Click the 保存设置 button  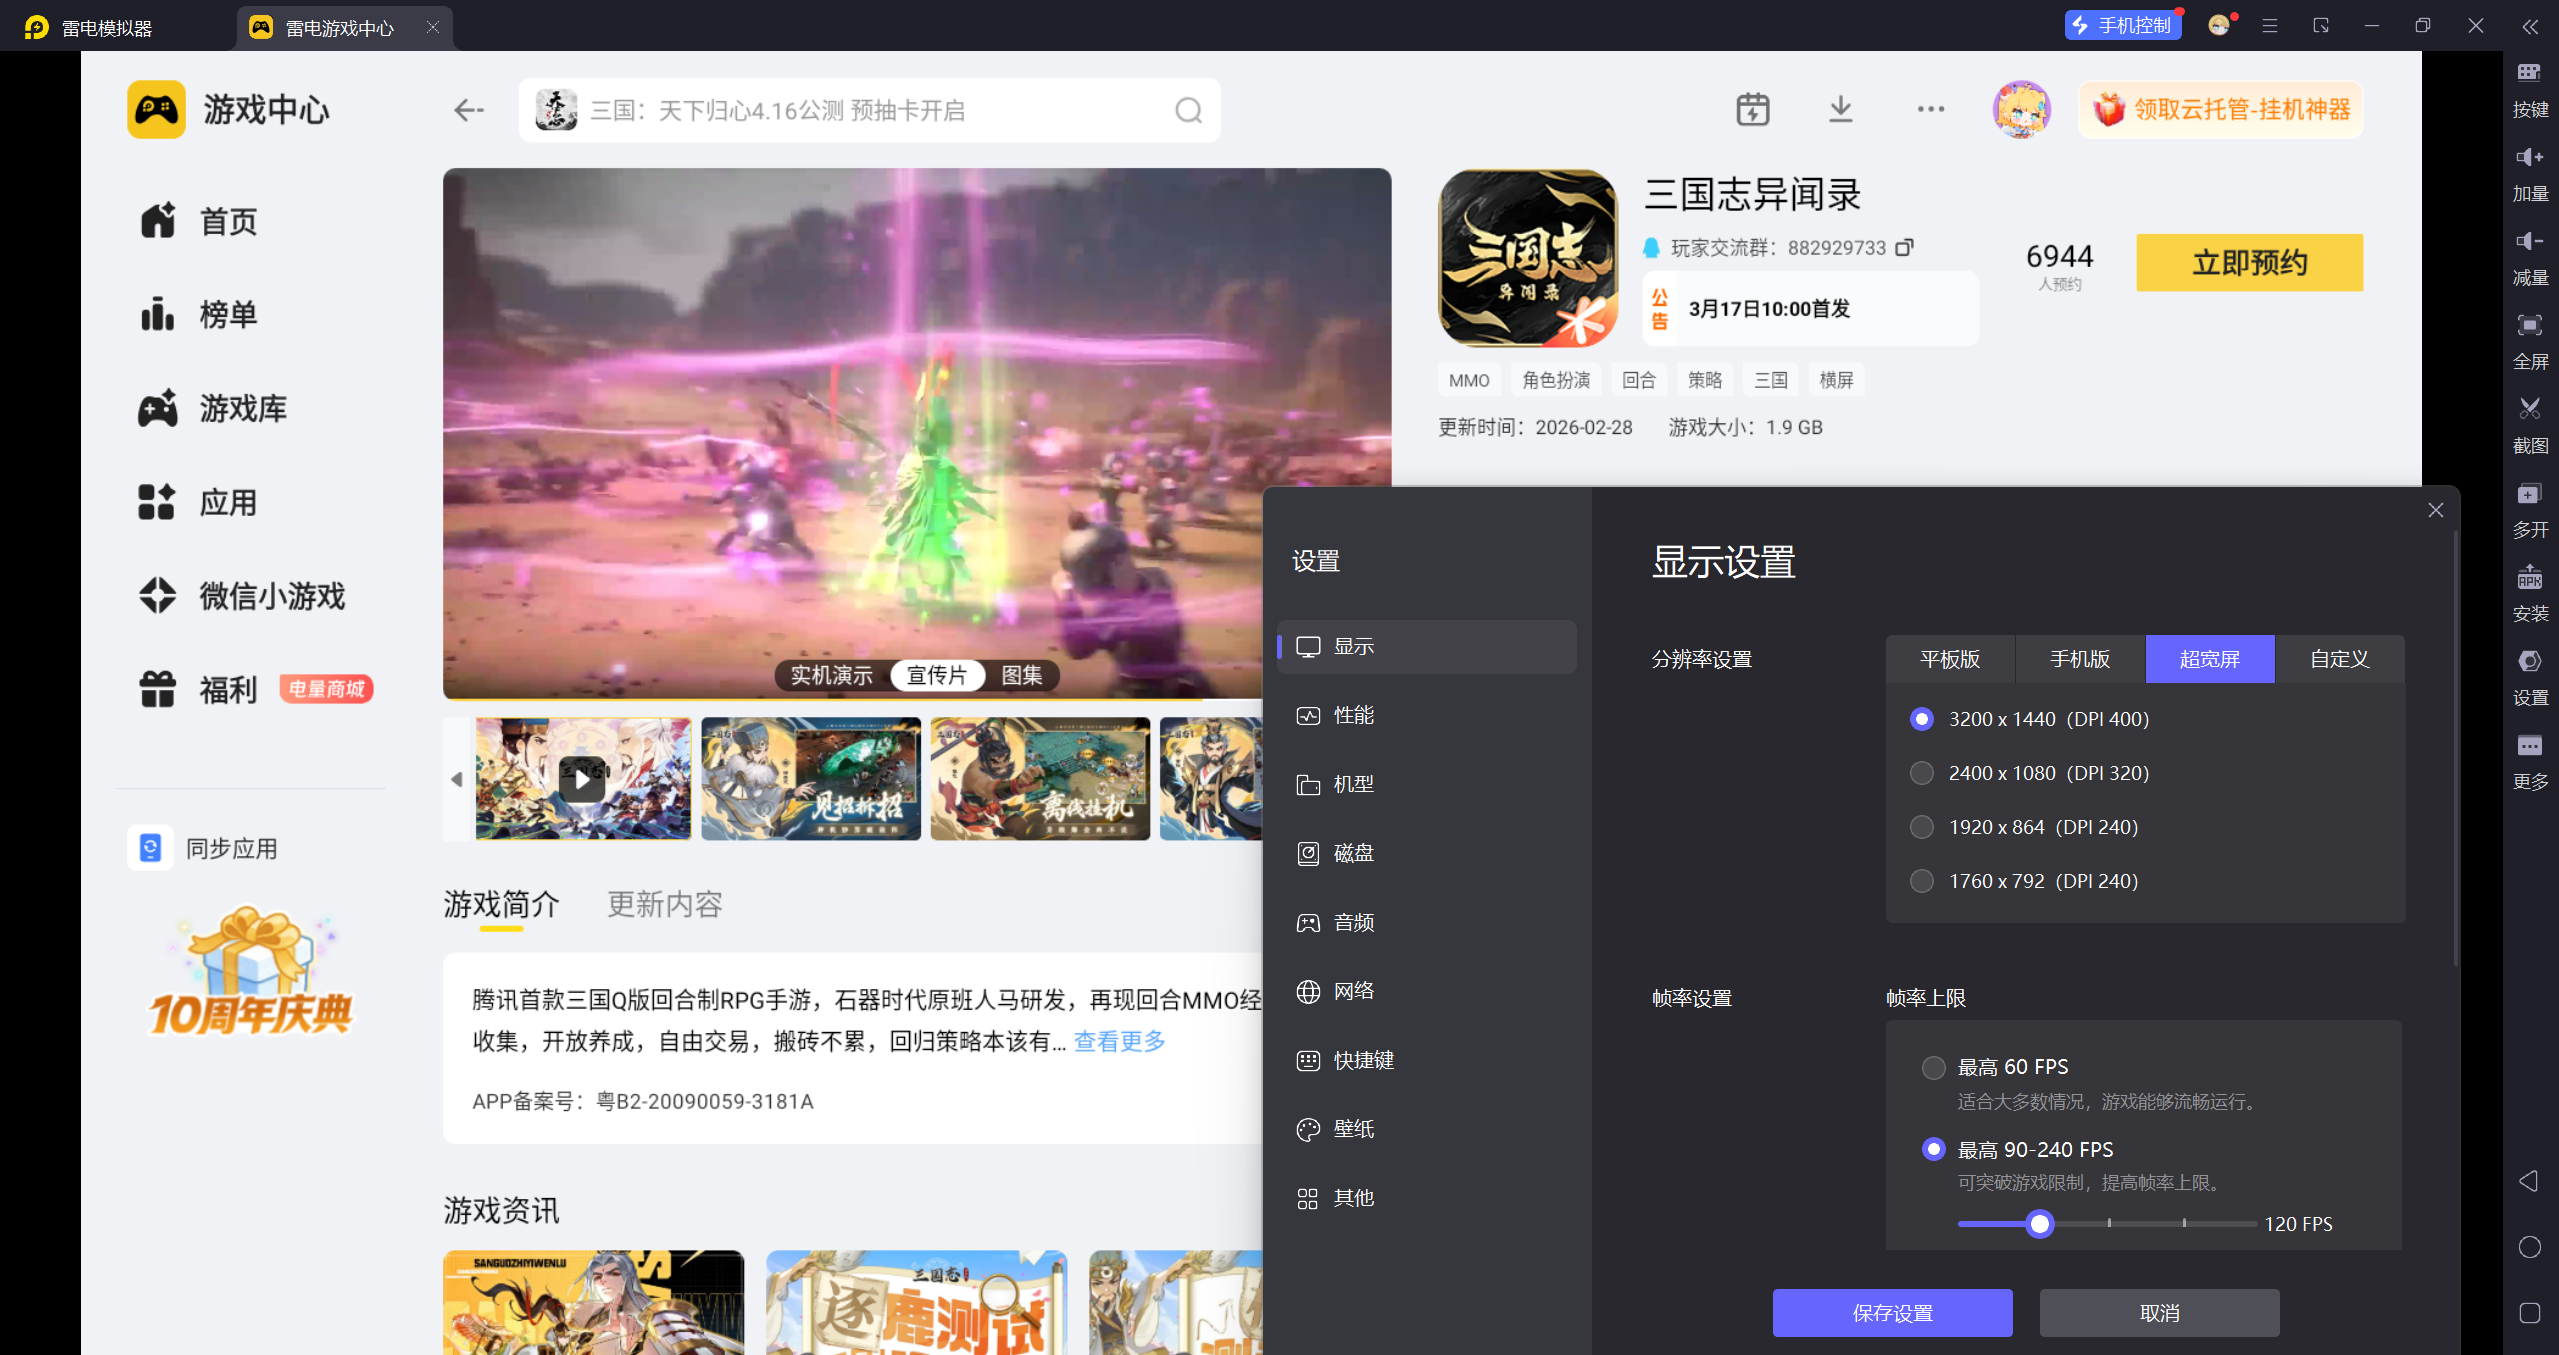[1891, 1312]
